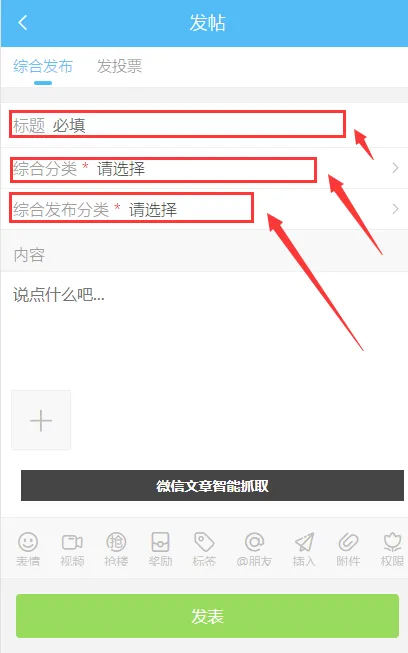
Task: Open 综合分类 请选择 selector
Action: (x=204, y=168)
